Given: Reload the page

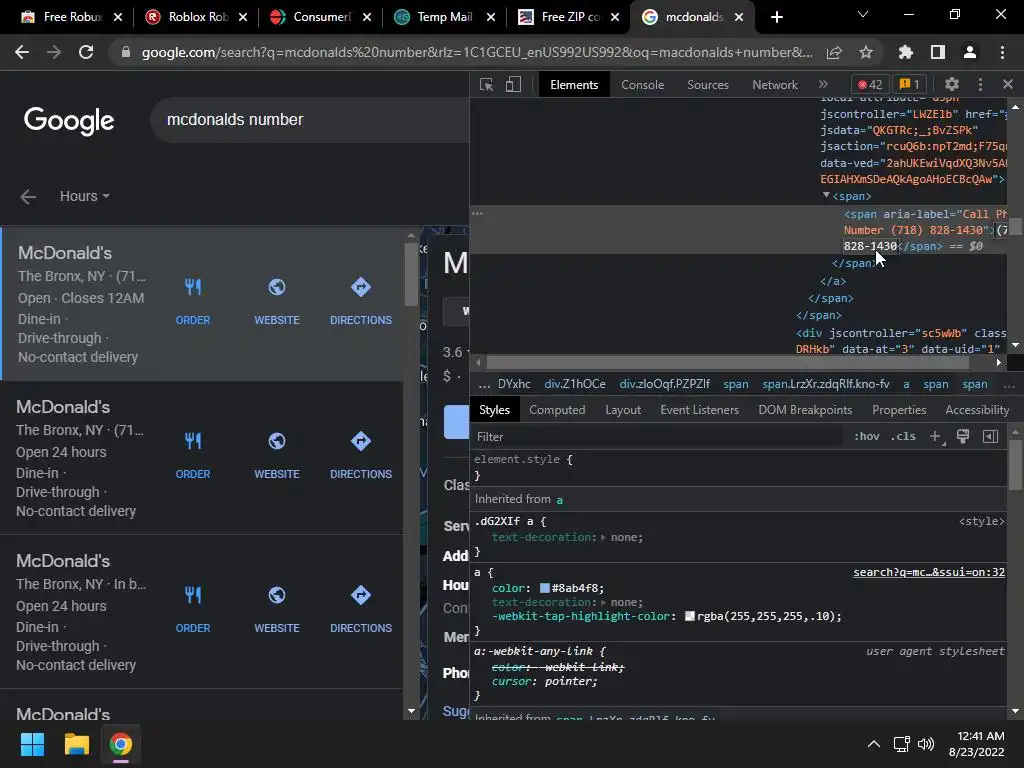Looking at the screenshot, I should coord(86,52).
